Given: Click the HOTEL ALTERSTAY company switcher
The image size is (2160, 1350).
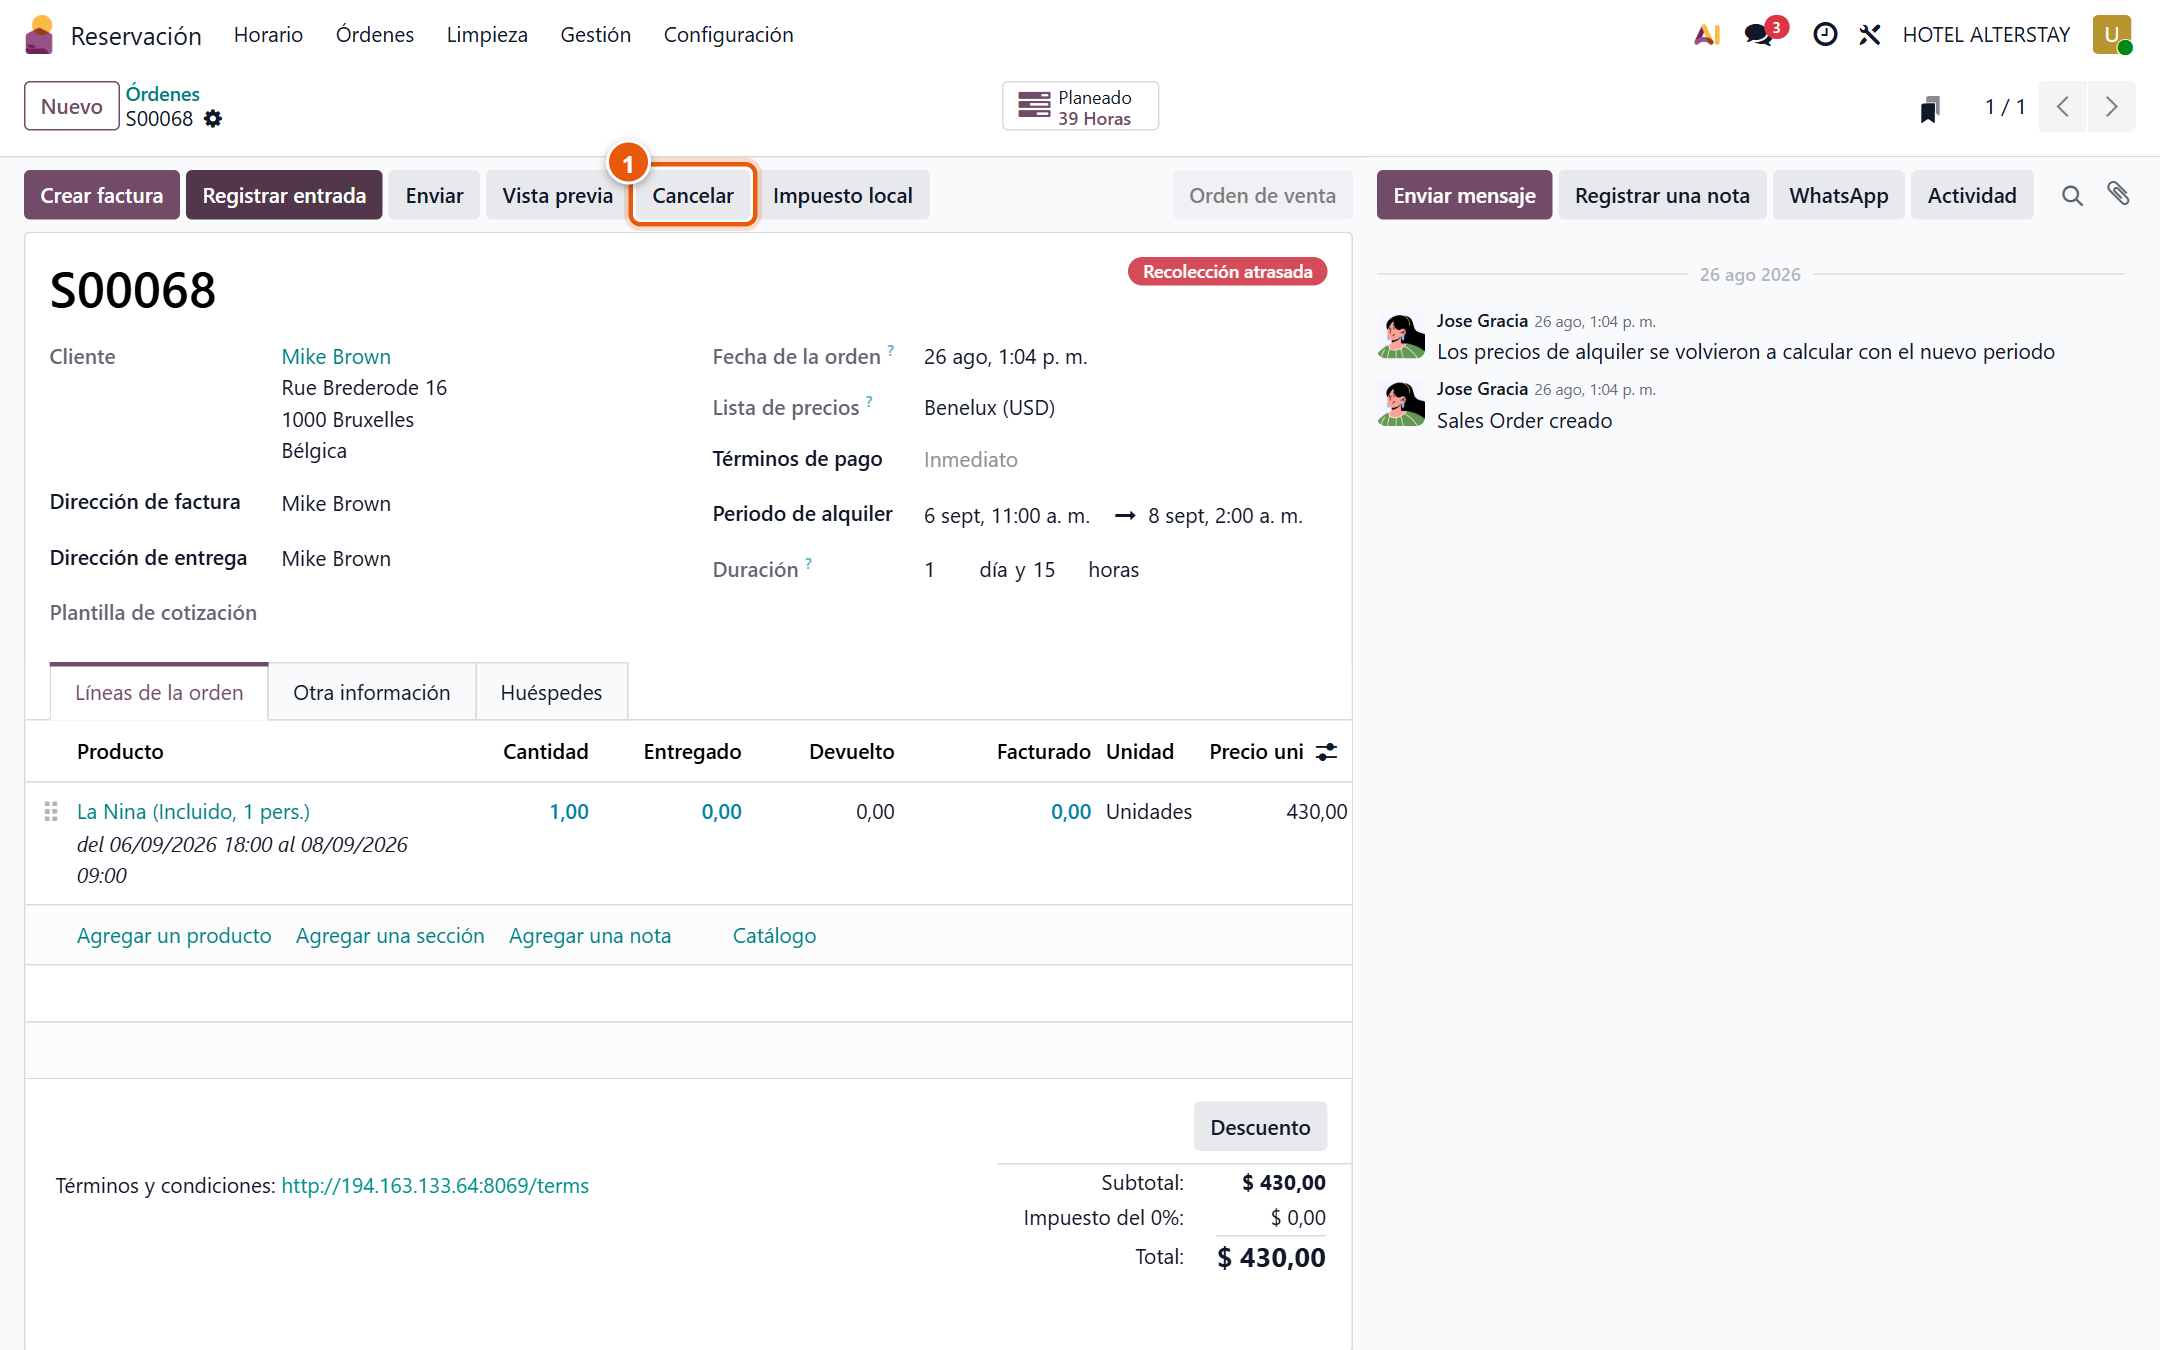Looking at the screenshot, I should click(1986, 35).
